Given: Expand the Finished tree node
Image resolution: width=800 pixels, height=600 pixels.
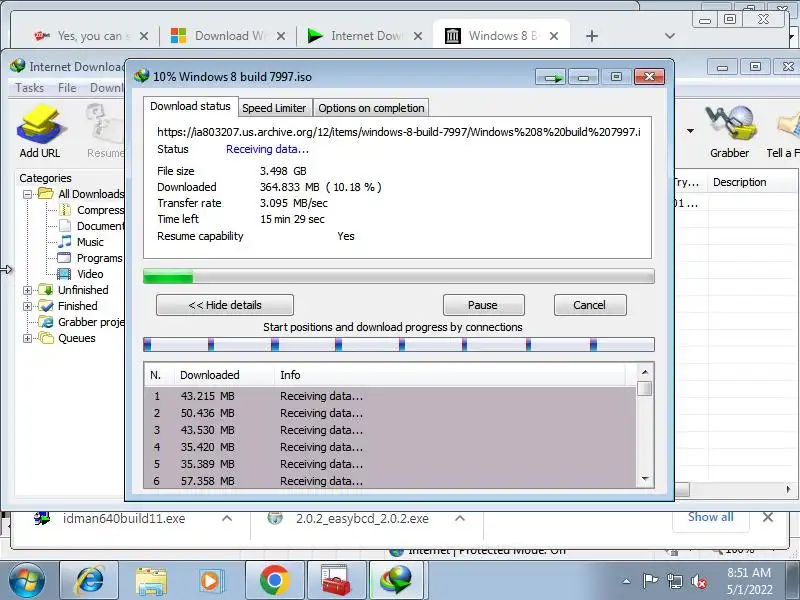Looking at the screenshot, I should point(28,306).
